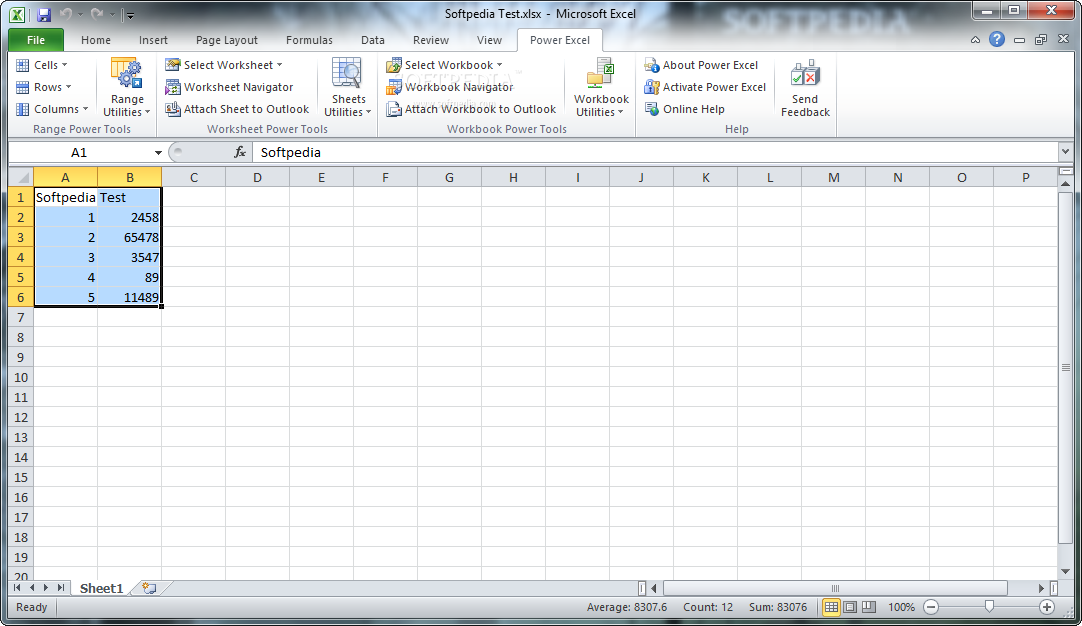Screen dimensions: 1082x626
Task: Click the Insert Function fx button
Action: pyautogui.click(x=239, y=153)
